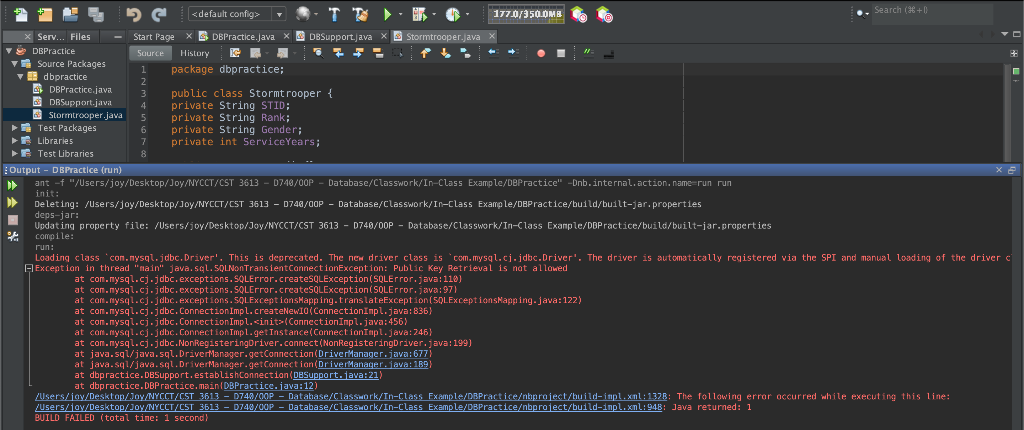Click the globe browser icon
The height and width of the screenshot is (430, 1024).
(x=303, y=14)
